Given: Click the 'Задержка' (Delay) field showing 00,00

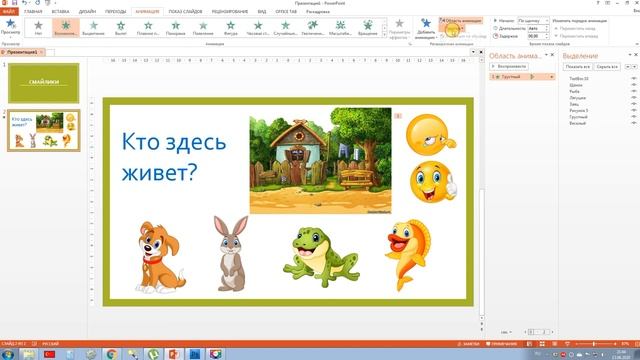Looking at the screenshot, I should 537,36.
